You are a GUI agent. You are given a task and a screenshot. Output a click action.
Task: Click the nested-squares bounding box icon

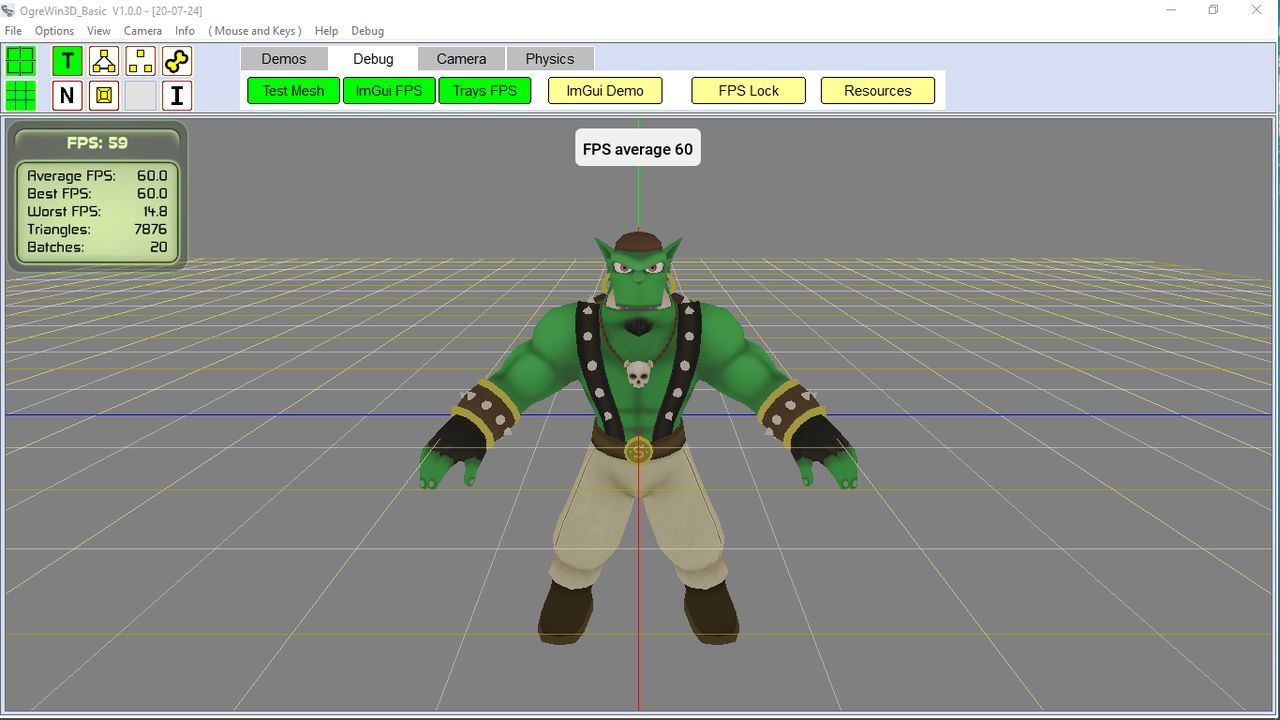pyautogui.click(x=104, y=96)
